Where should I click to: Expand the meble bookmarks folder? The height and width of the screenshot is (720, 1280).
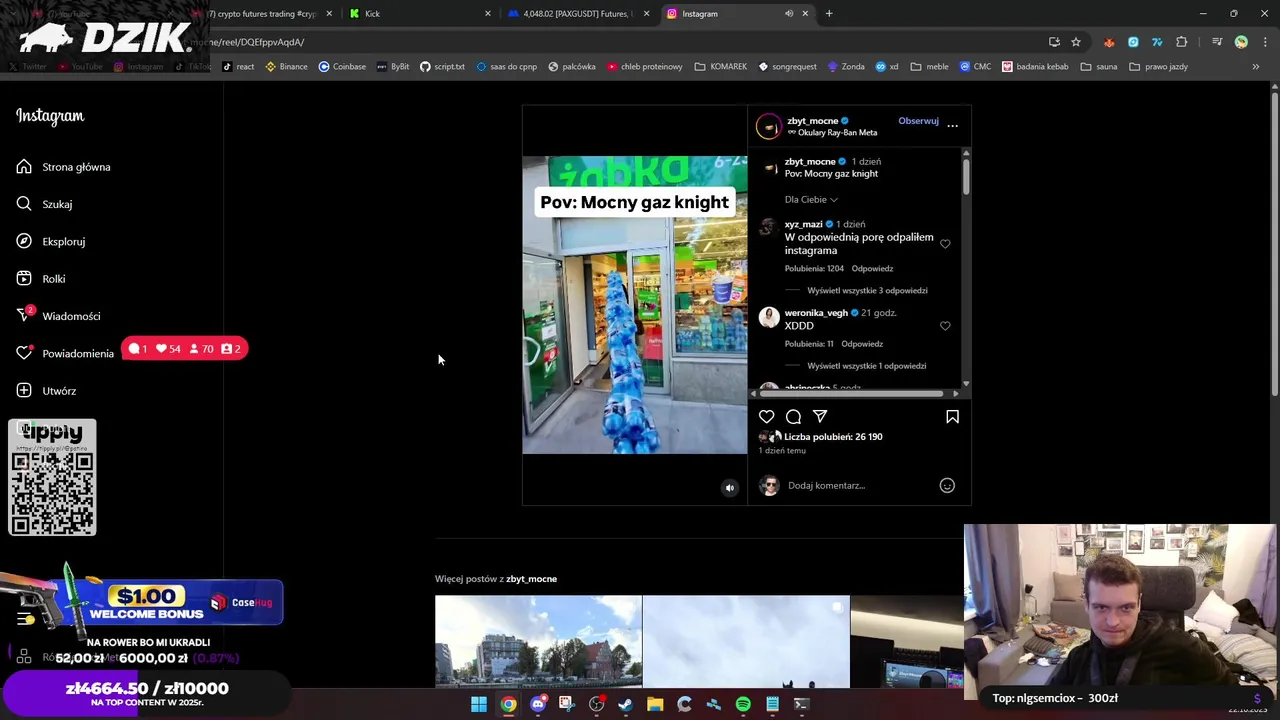pos(930,67)
